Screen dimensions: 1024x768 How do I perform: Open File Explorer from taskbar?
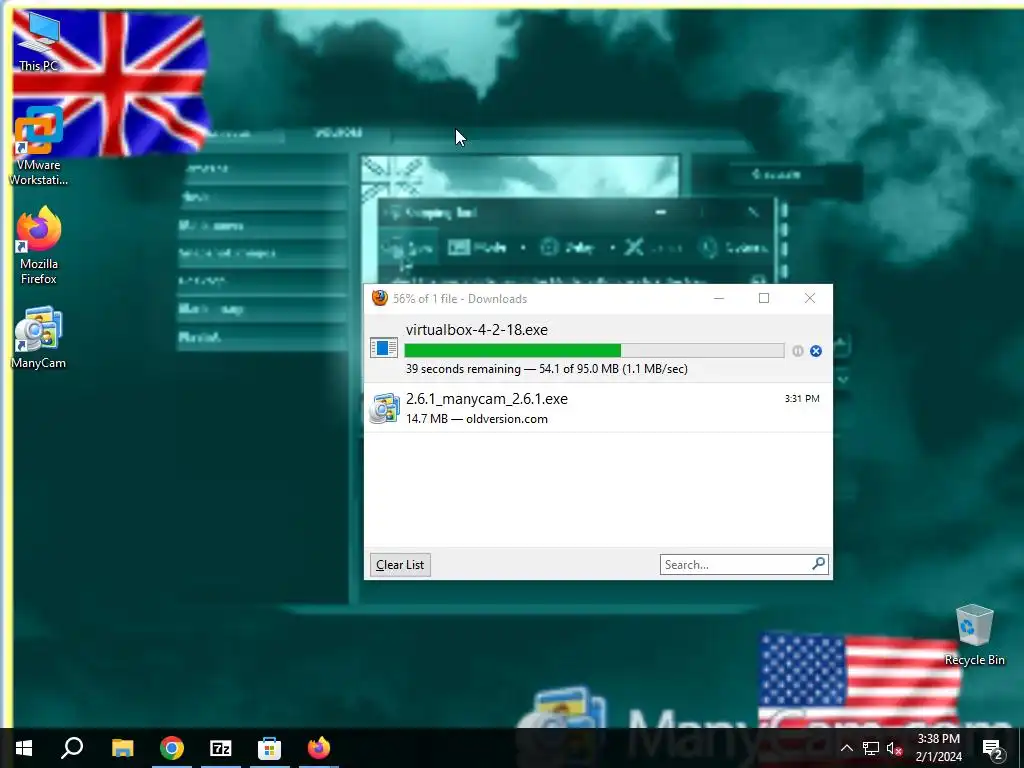pos(122,748)
